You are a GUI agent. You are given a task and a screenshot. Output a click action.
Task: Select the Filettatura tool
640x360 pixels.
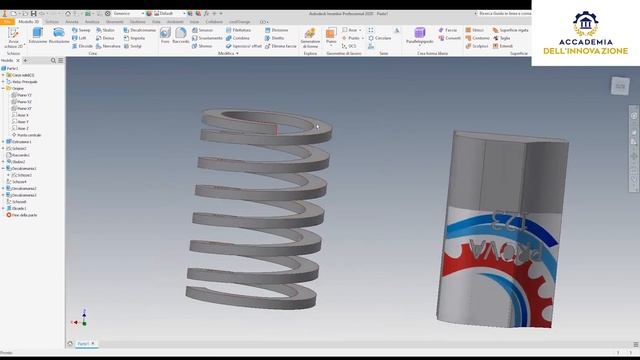(238, 30)
